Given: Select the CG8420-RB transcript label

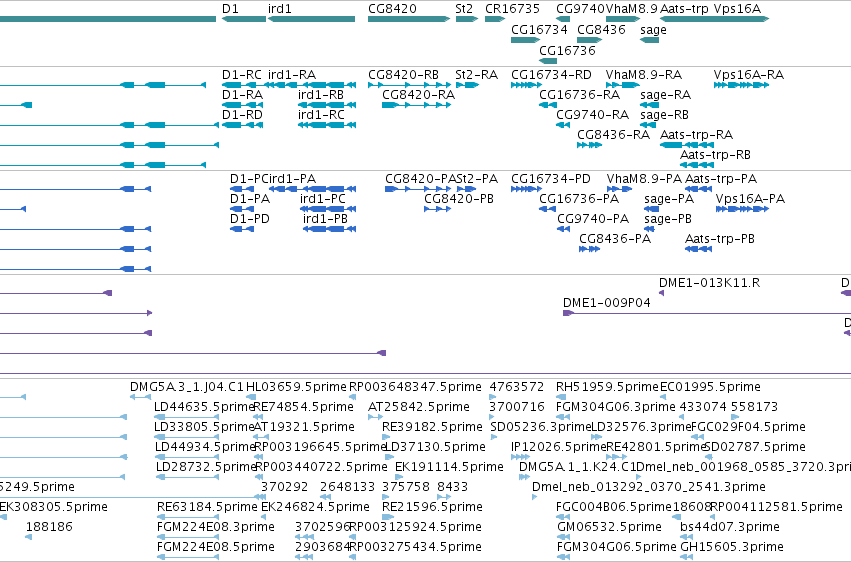Looking at the screenshot, I should click(403, 74).
